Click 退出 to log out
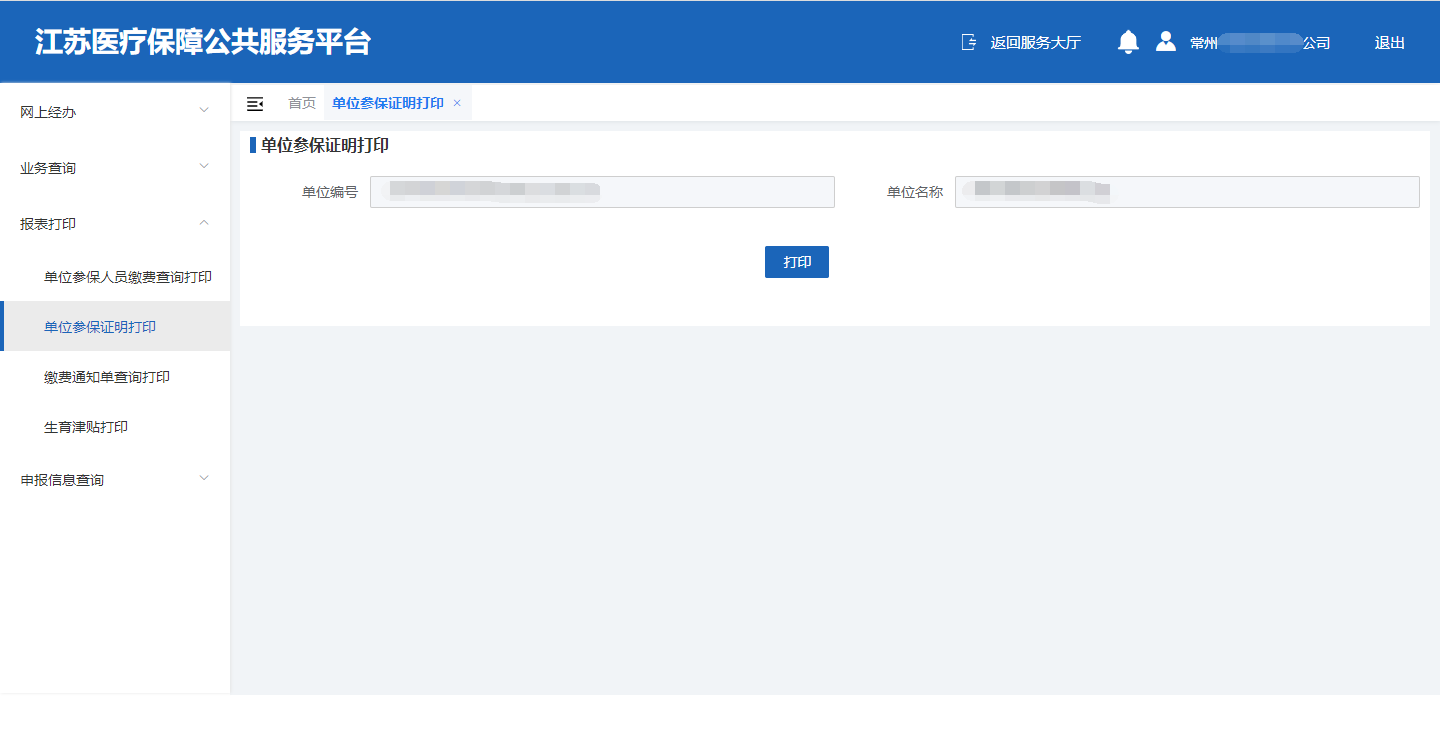 click(x=1389, y=43)
